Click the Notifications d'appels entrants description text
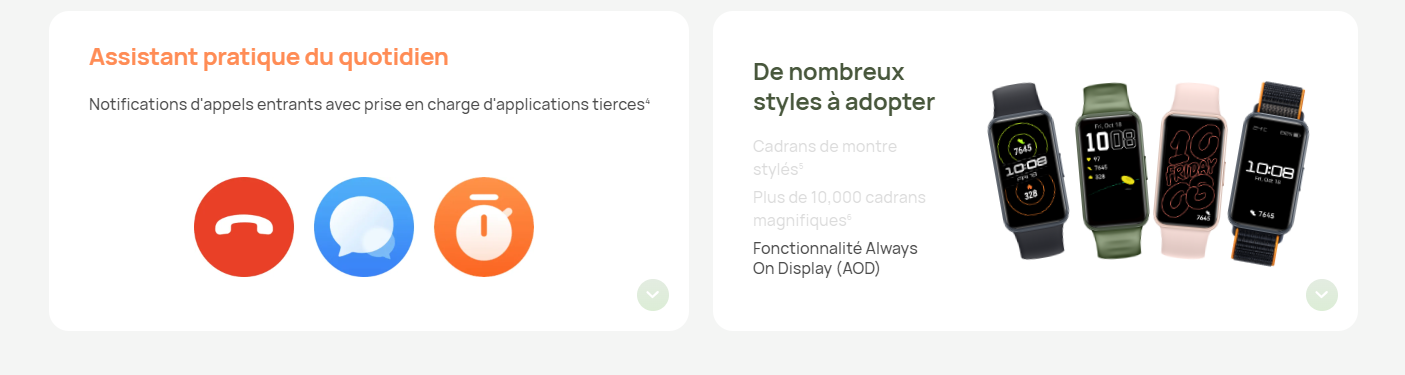This screenshot has height=375, width=1405. pyautogui.click(x=366, y=104)
